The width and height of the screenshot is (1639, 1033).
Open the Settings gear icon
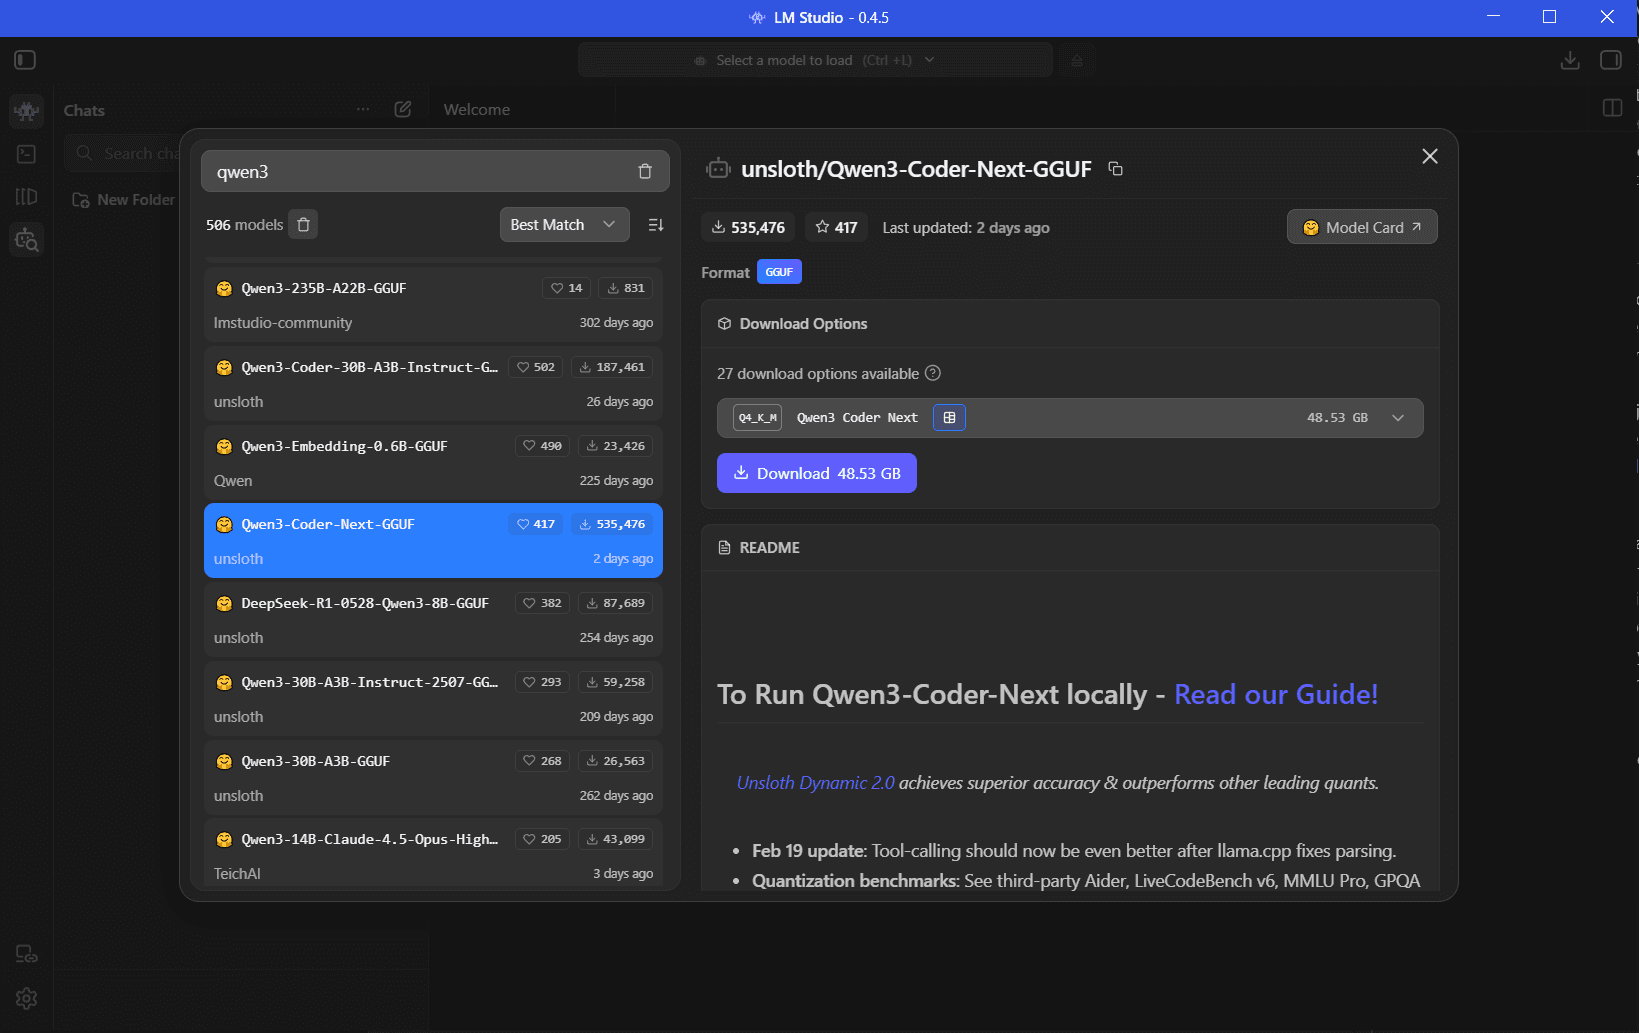[x=27, y=998]
